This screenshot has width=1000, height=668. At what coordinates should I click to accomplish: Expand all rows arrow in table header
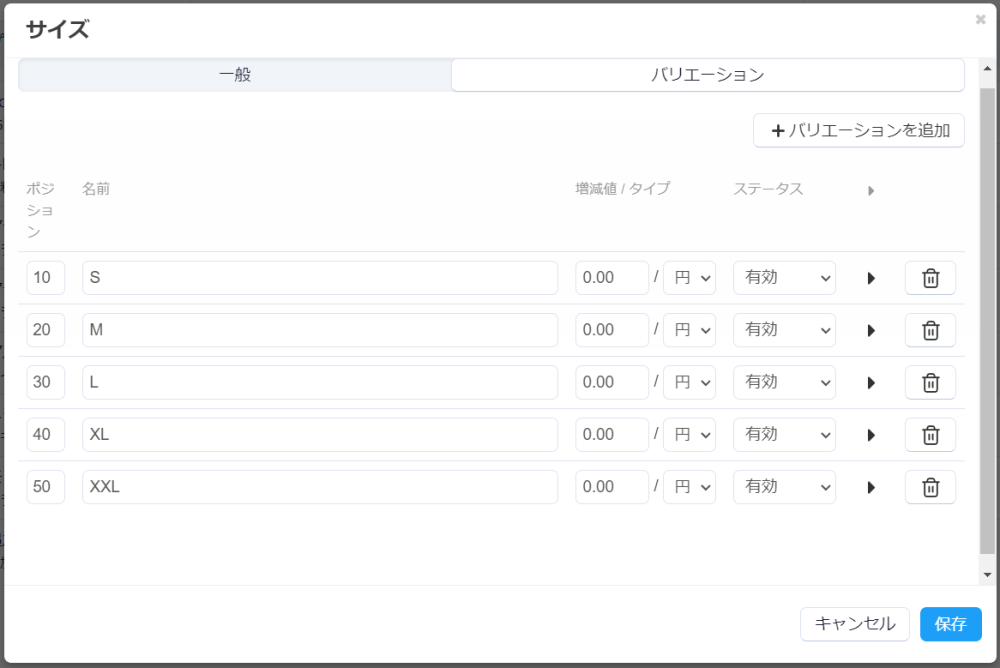[871, 191]
